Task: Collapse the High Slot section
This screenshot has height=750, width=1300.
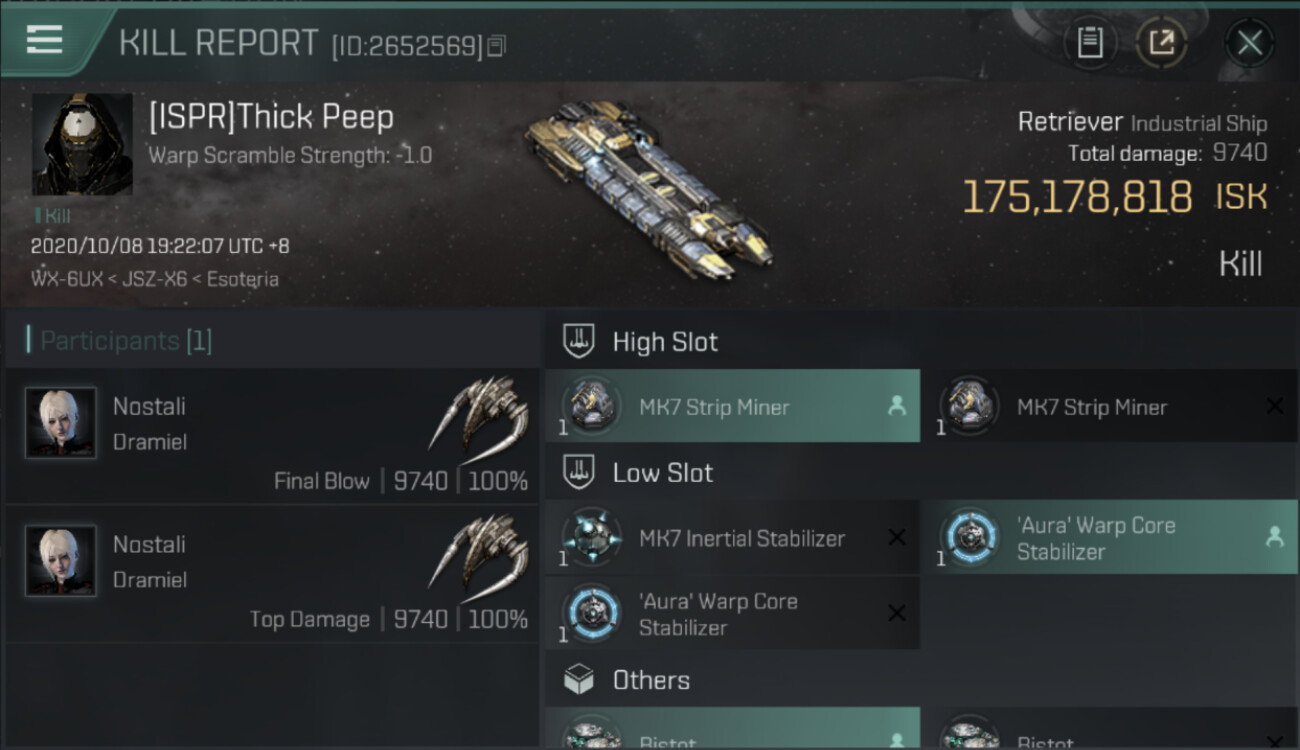Action: point(665,342)
